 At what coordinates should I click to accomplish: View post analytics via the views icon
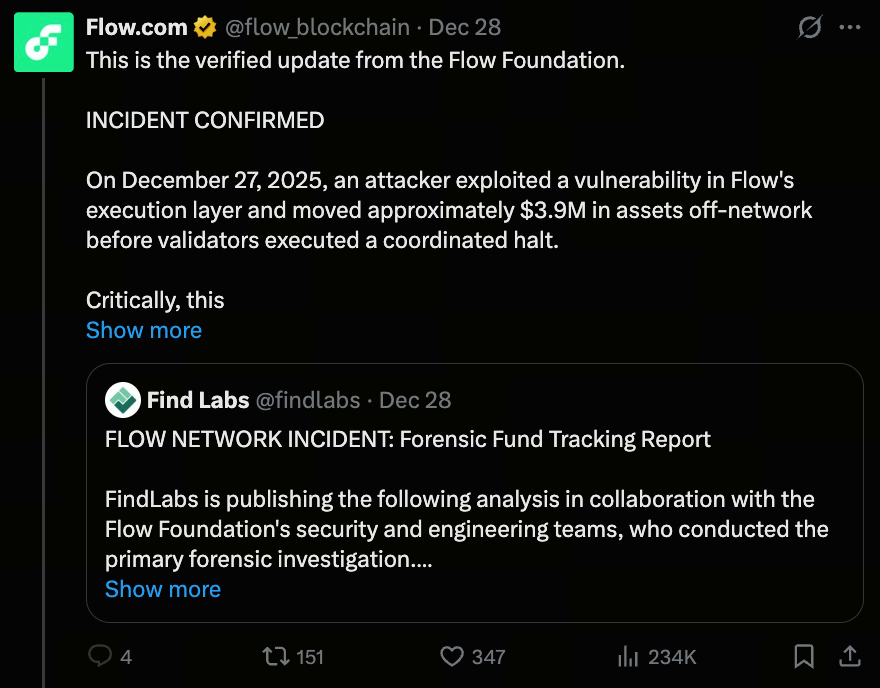click(628, 656)
